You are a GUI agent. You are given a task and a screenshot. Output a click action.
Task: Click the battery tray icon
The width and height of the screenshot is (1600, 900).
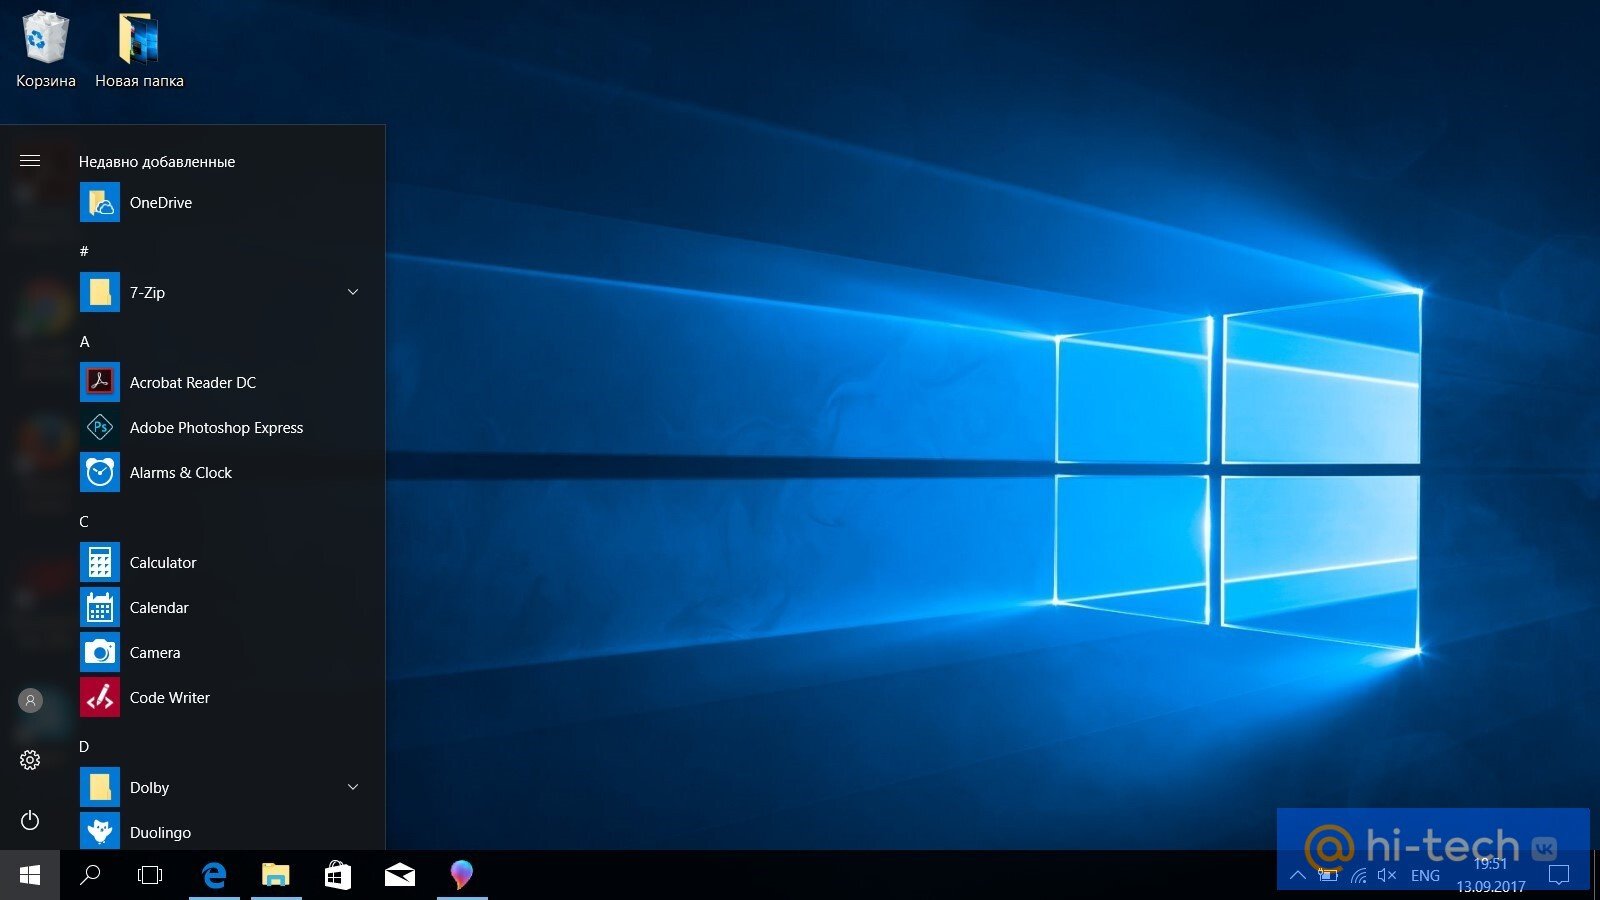click(1328, 875)
